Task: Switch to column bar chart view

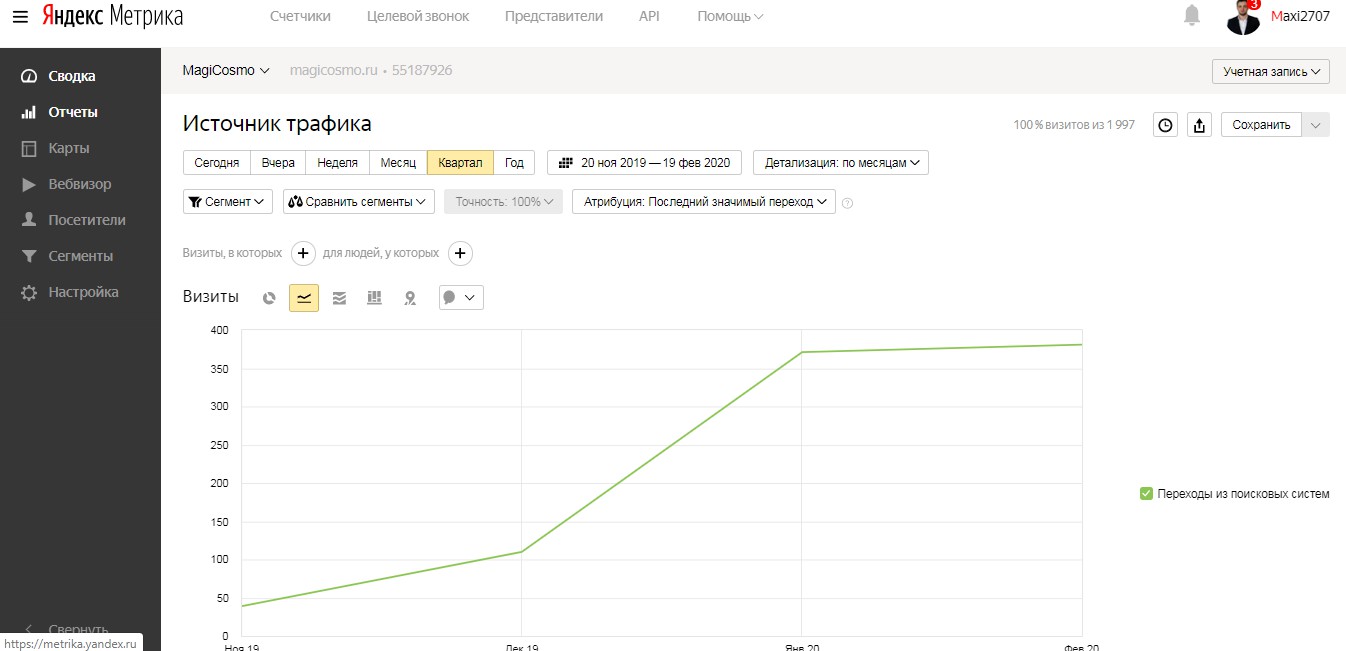Action: tap(374, 298)
